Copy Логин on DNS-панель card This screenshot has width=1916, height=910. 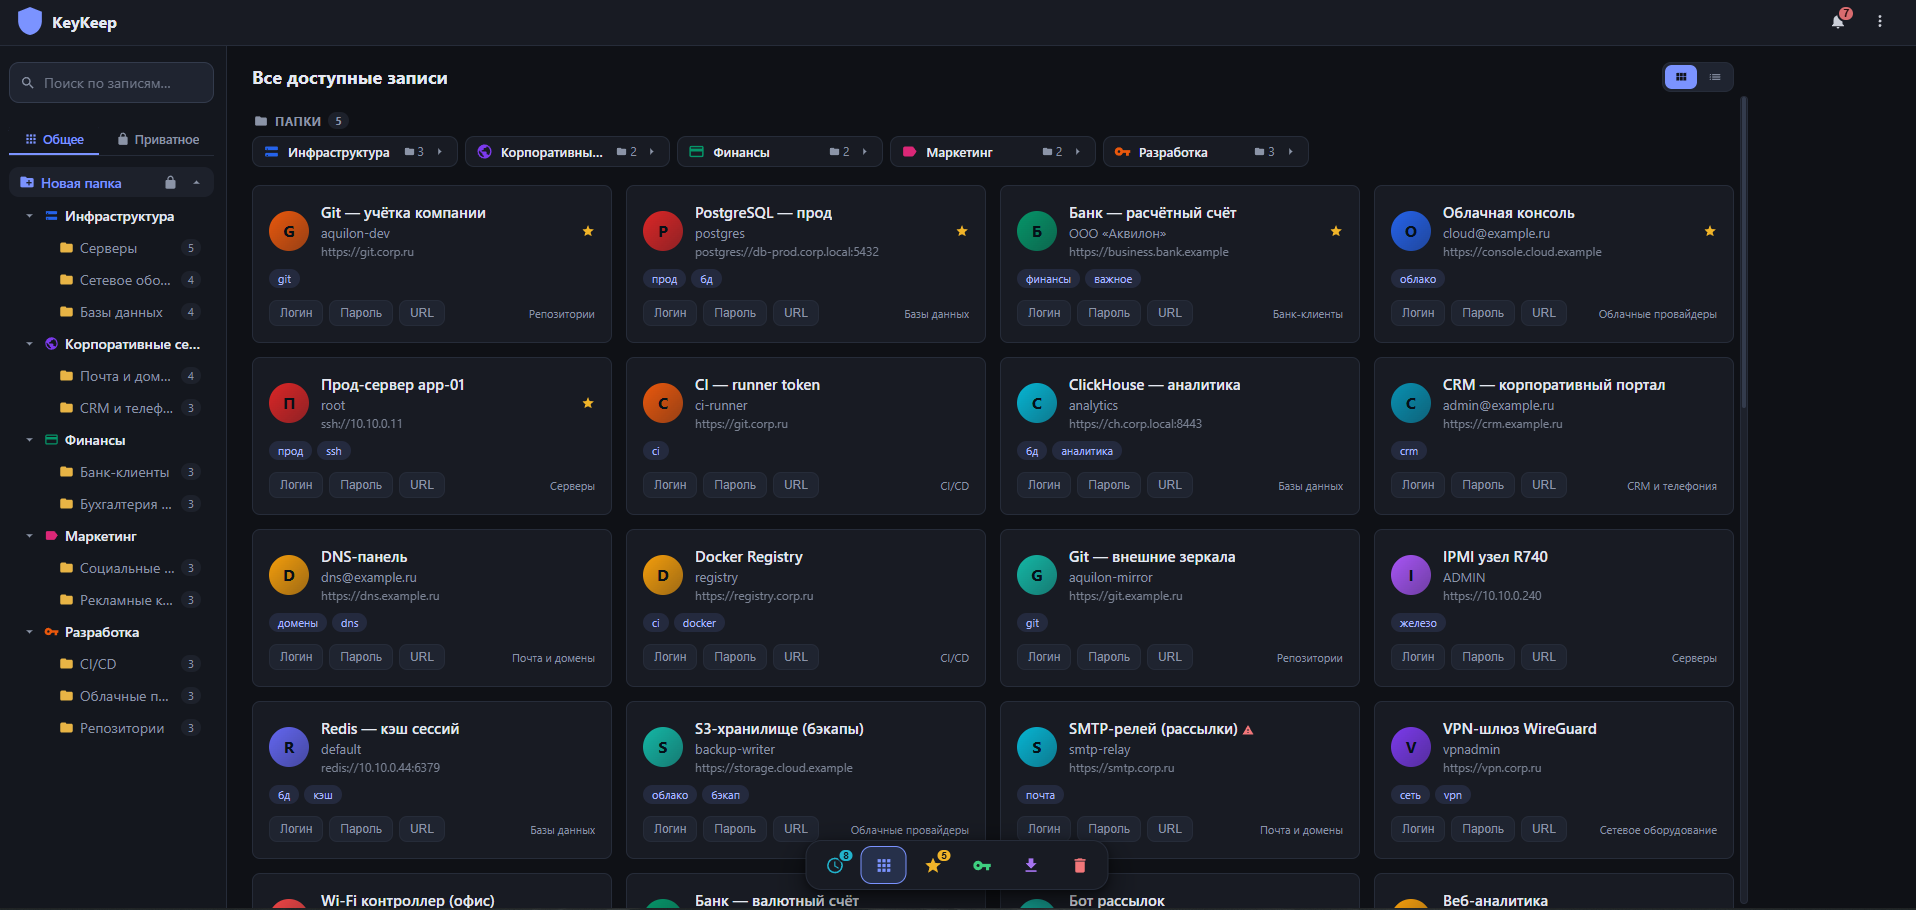(x=296, y=657)
